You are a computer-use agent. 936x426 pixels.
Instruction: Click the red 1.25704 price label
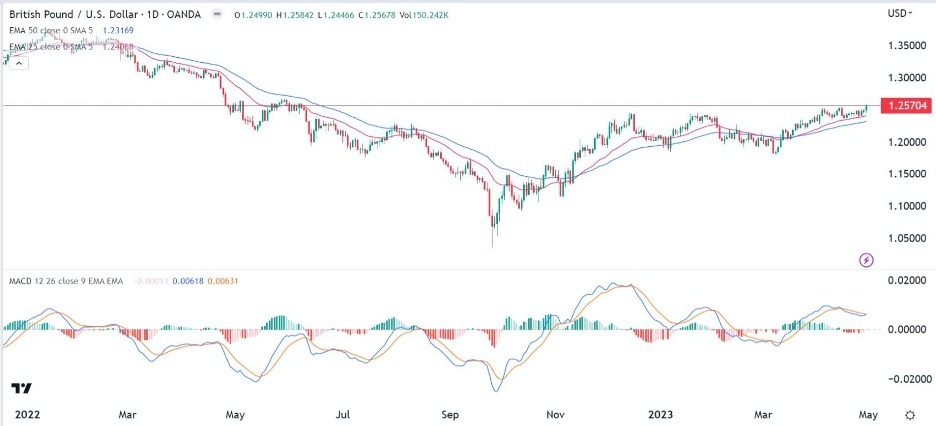click(x=904, y=105)
